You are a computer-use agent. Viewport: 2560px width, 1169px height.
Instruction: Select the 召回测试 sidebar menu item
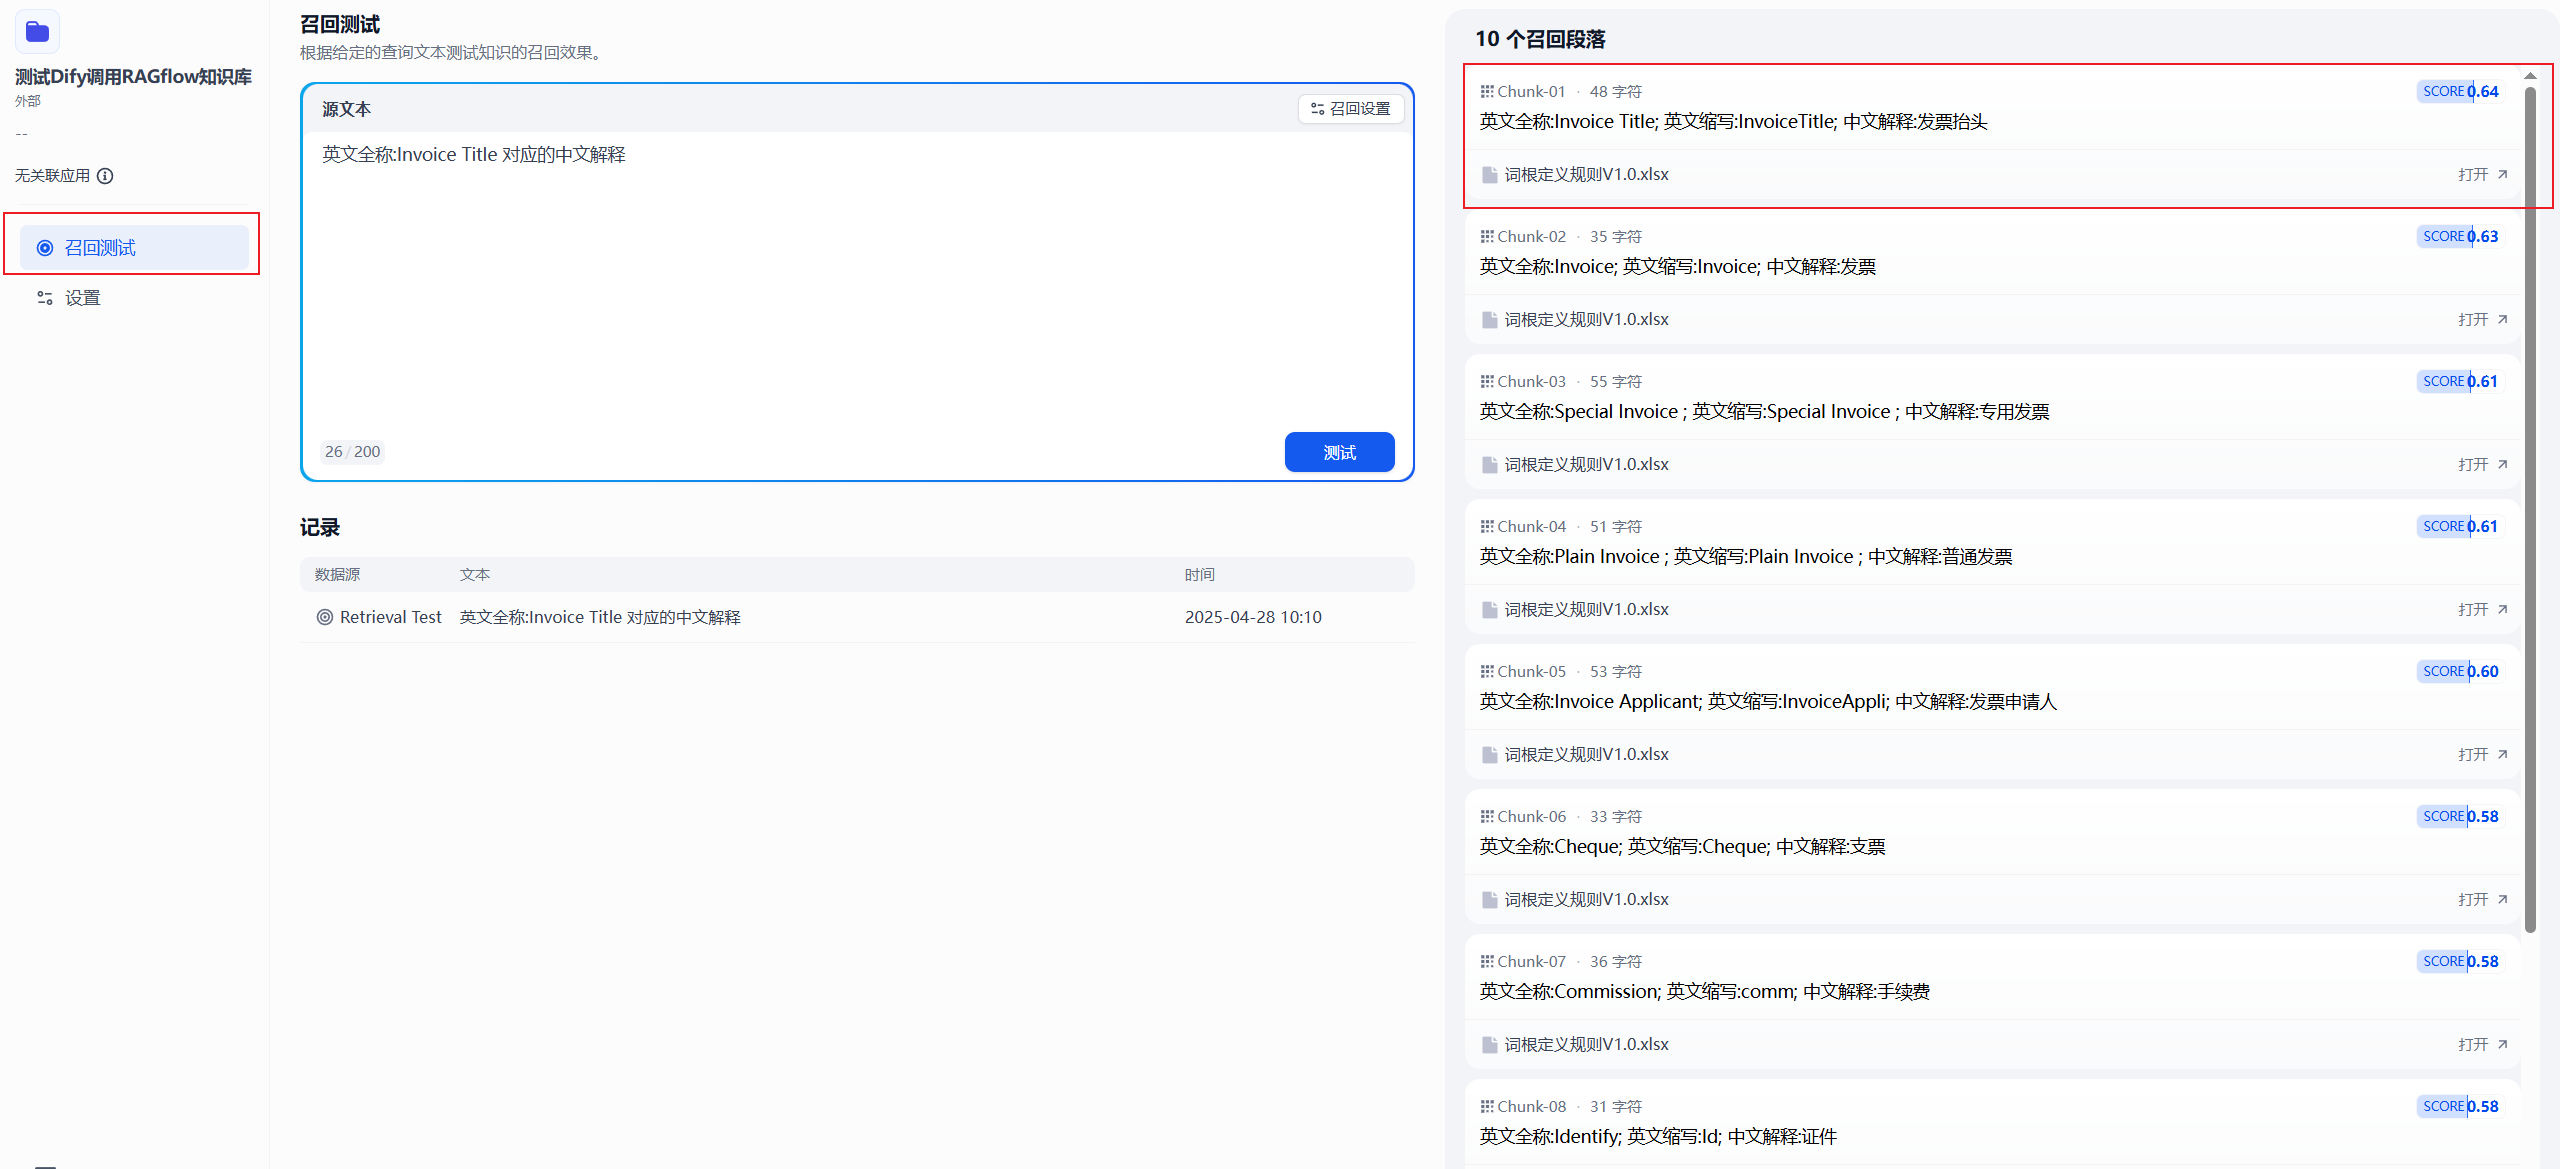coord(134,248)
